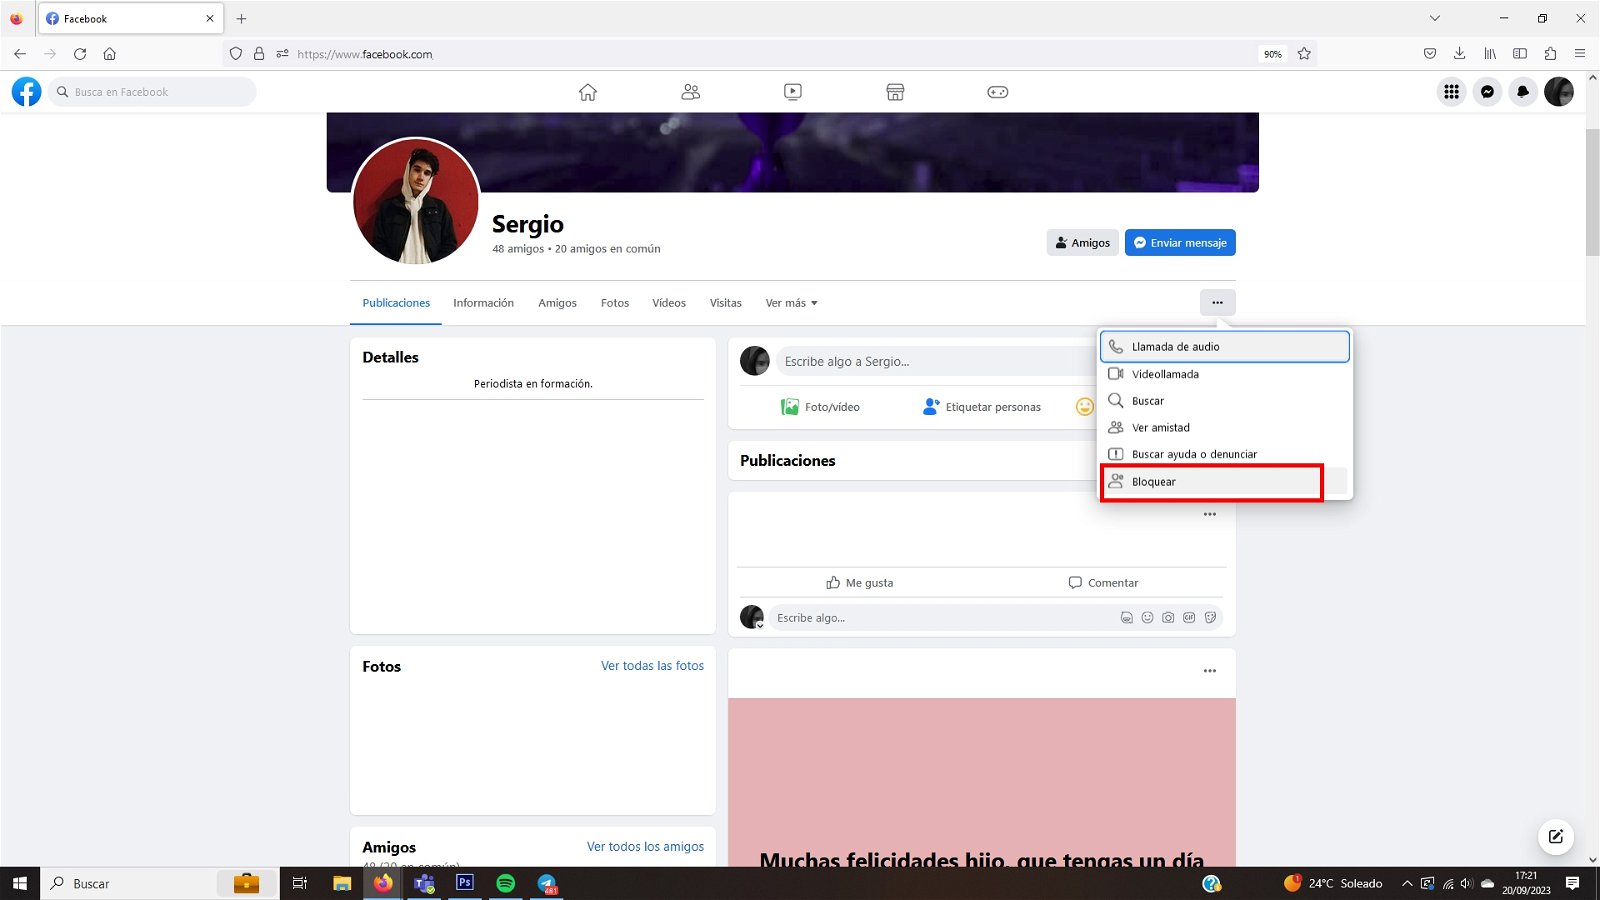
Task: Open Firefox downloads panel
Action: click(1459, 54)
